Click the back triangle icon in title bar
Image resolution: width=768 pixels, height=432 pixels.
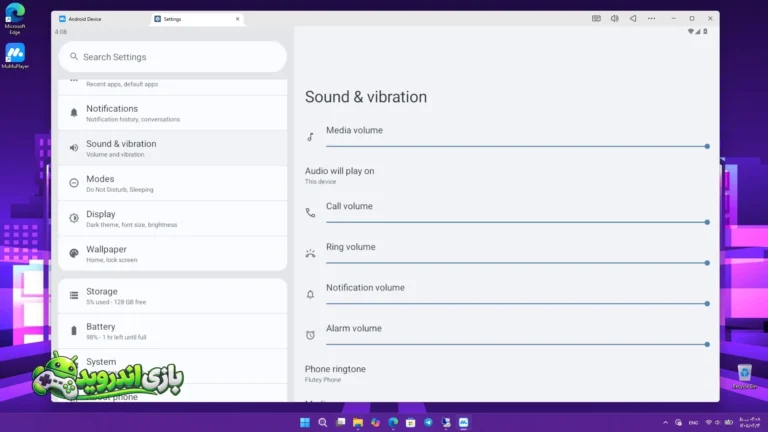coord(633,19)
